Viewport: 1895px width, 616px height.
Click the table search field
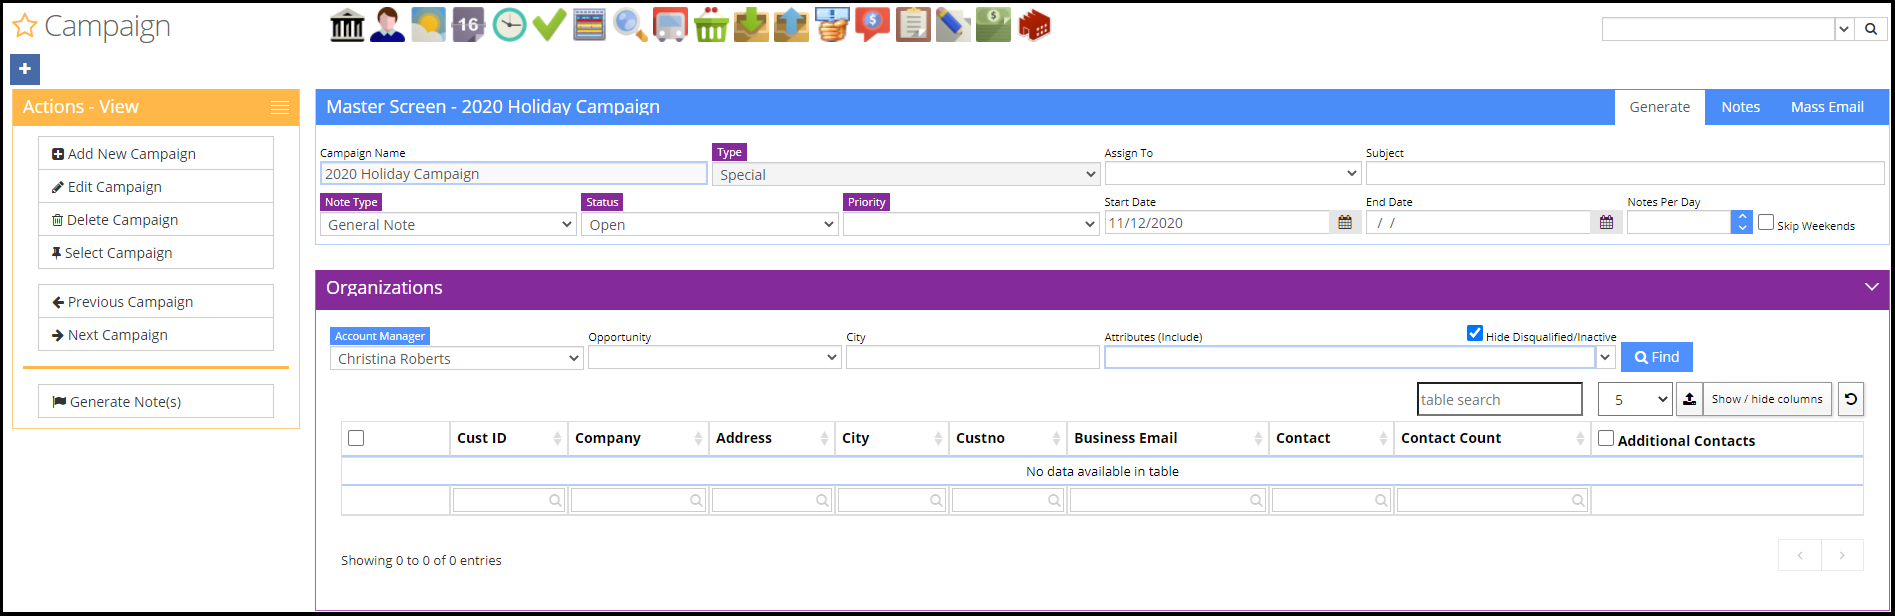pyautogui.click(x=1499, y=400)
